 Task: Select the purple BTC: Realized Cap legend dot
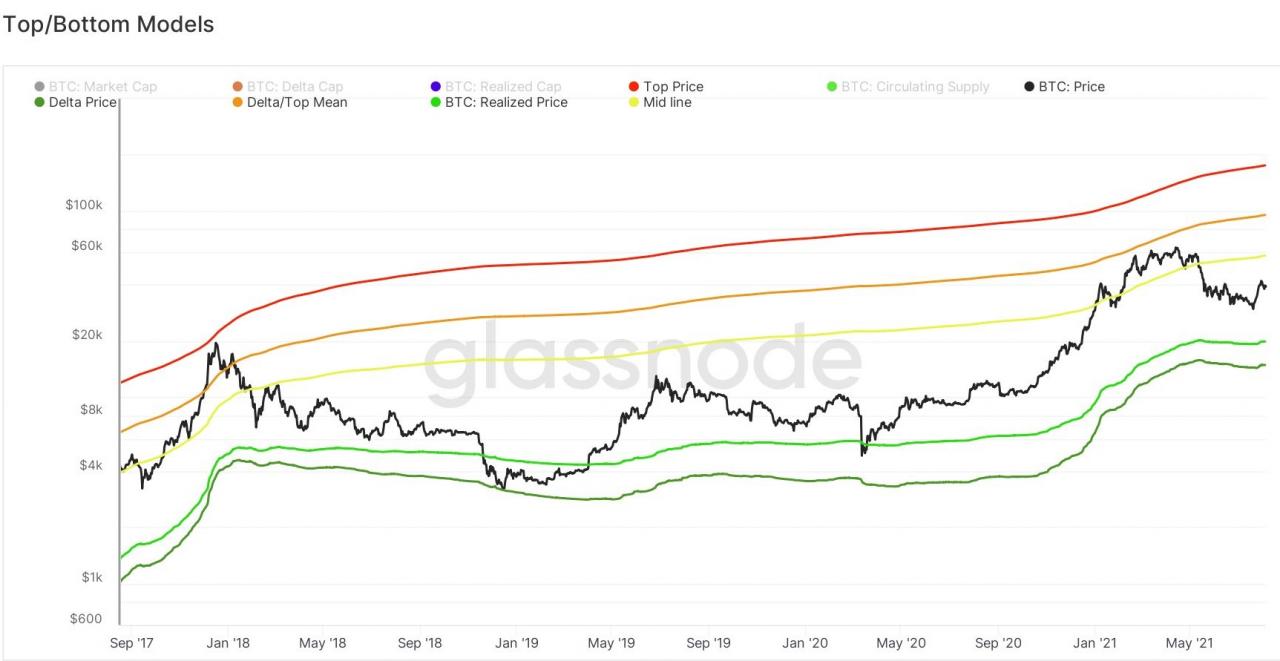pyautogui.click(x=436, y=87)
